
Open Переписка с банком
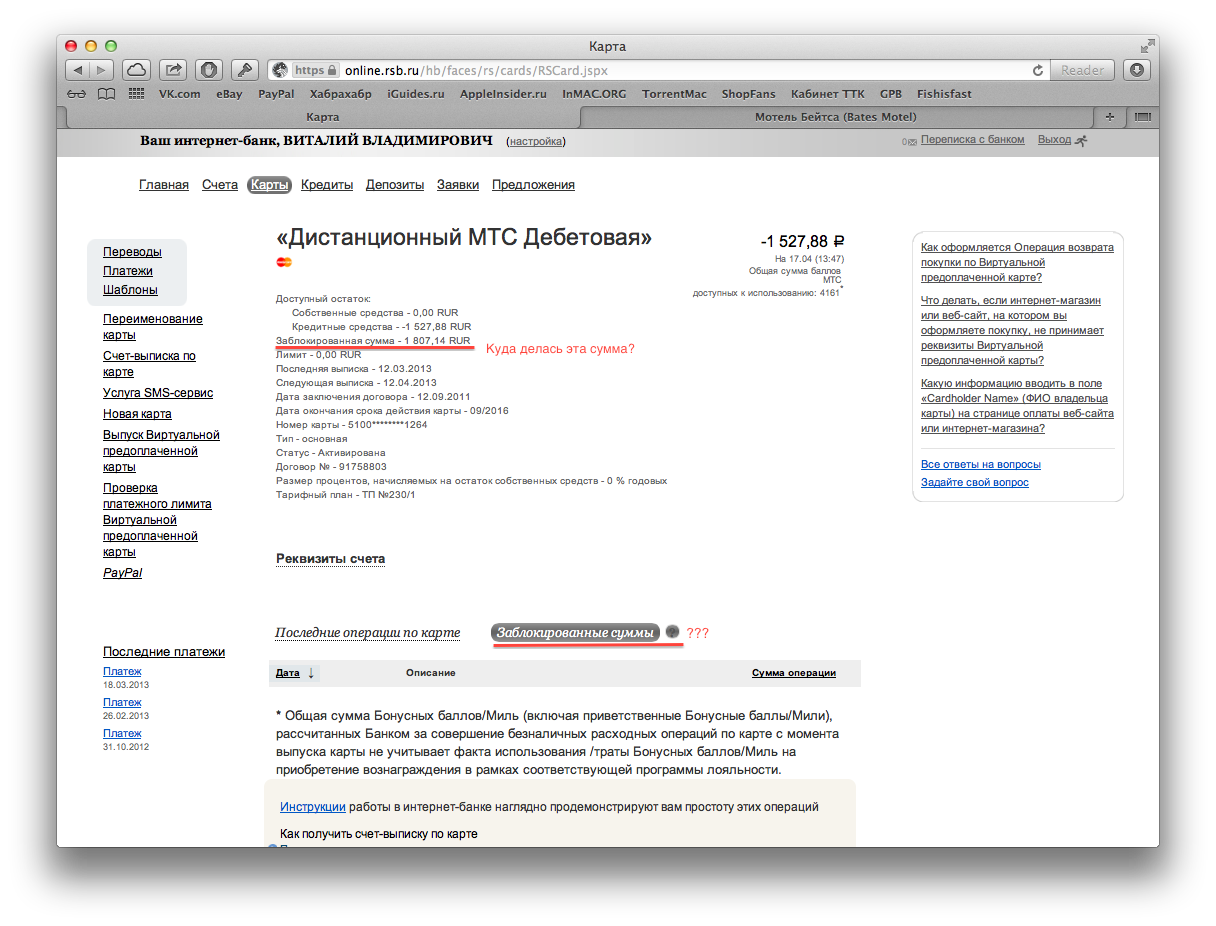click(x=973, y=140)
